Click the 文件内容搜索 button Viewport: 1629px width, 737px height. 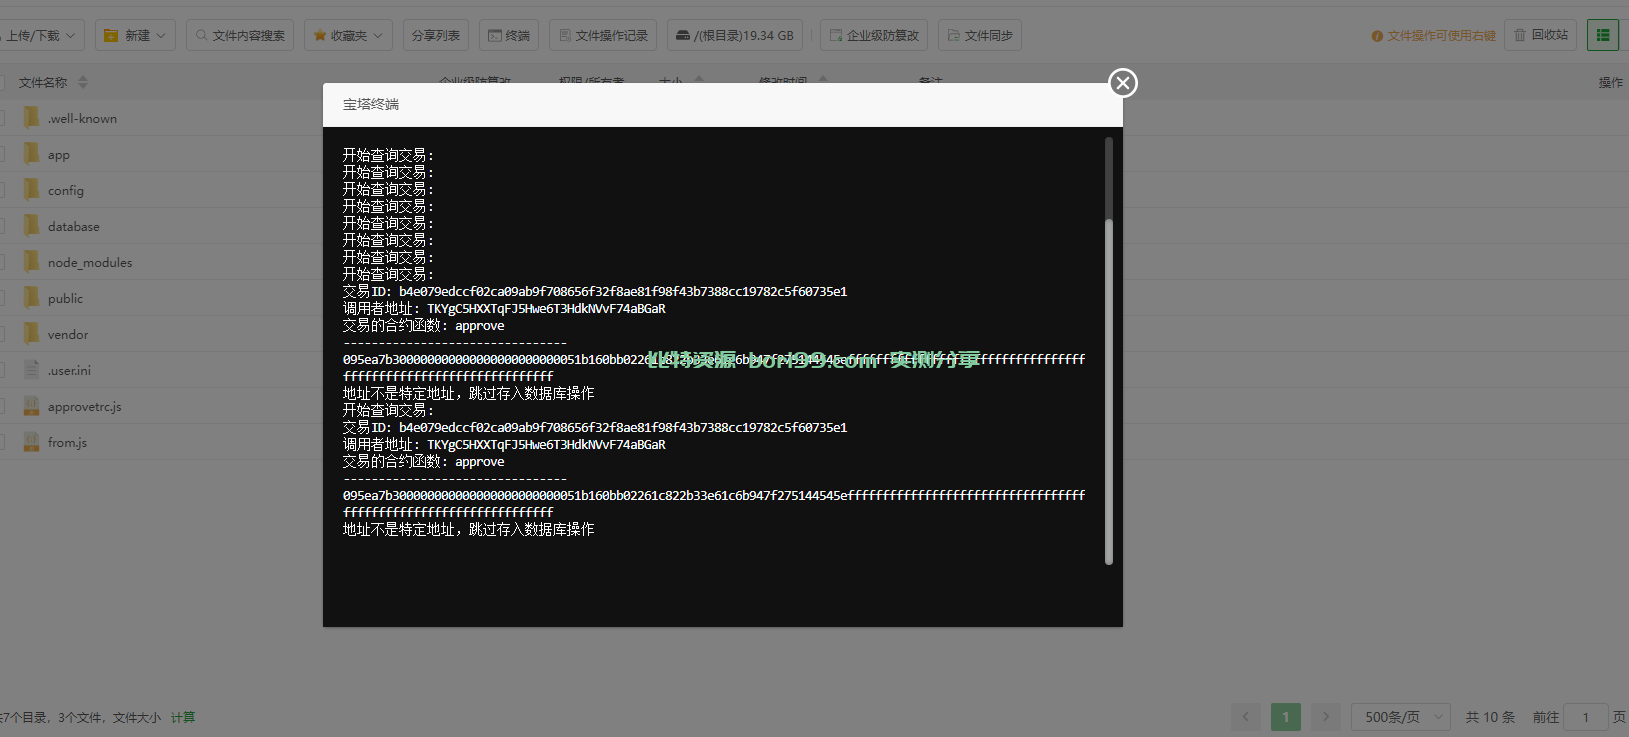[240, 35]
